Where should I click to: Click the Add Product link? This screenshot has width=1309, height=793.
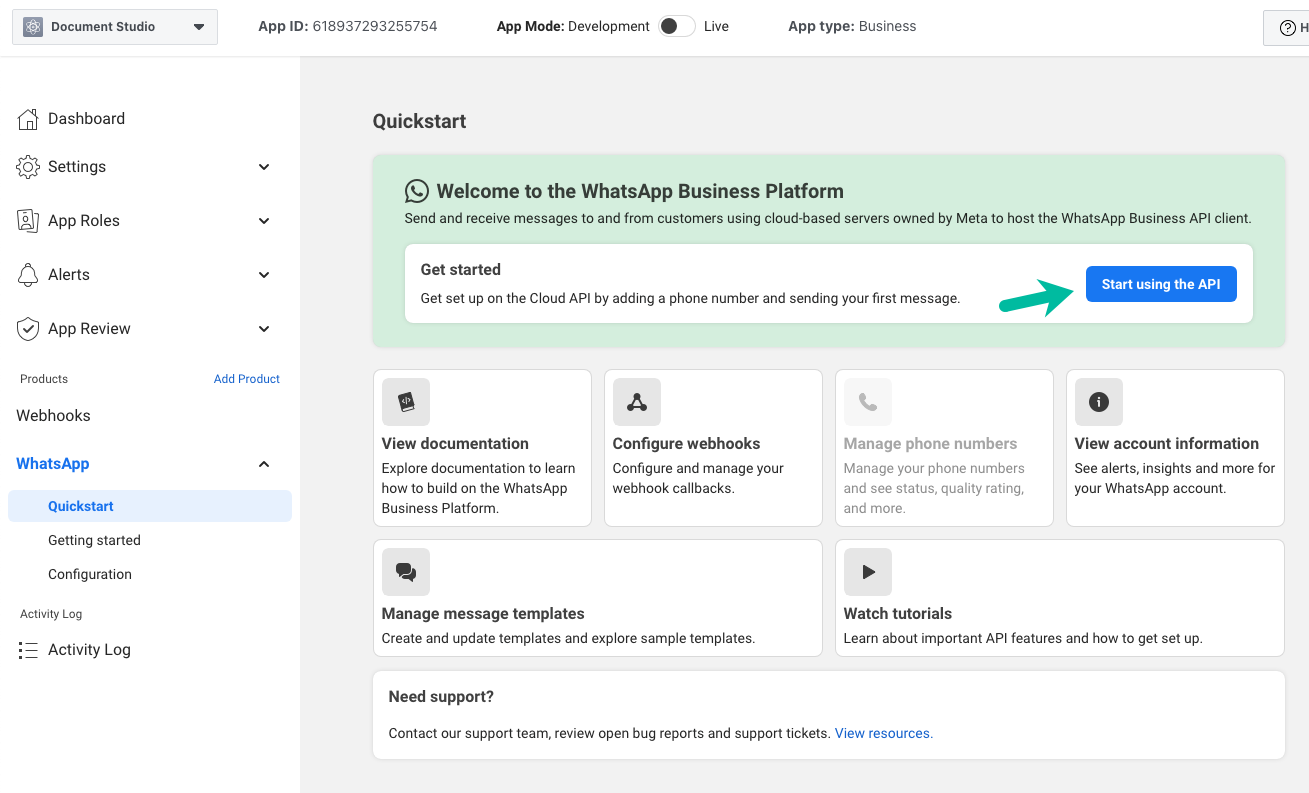[x=247, y=379]
